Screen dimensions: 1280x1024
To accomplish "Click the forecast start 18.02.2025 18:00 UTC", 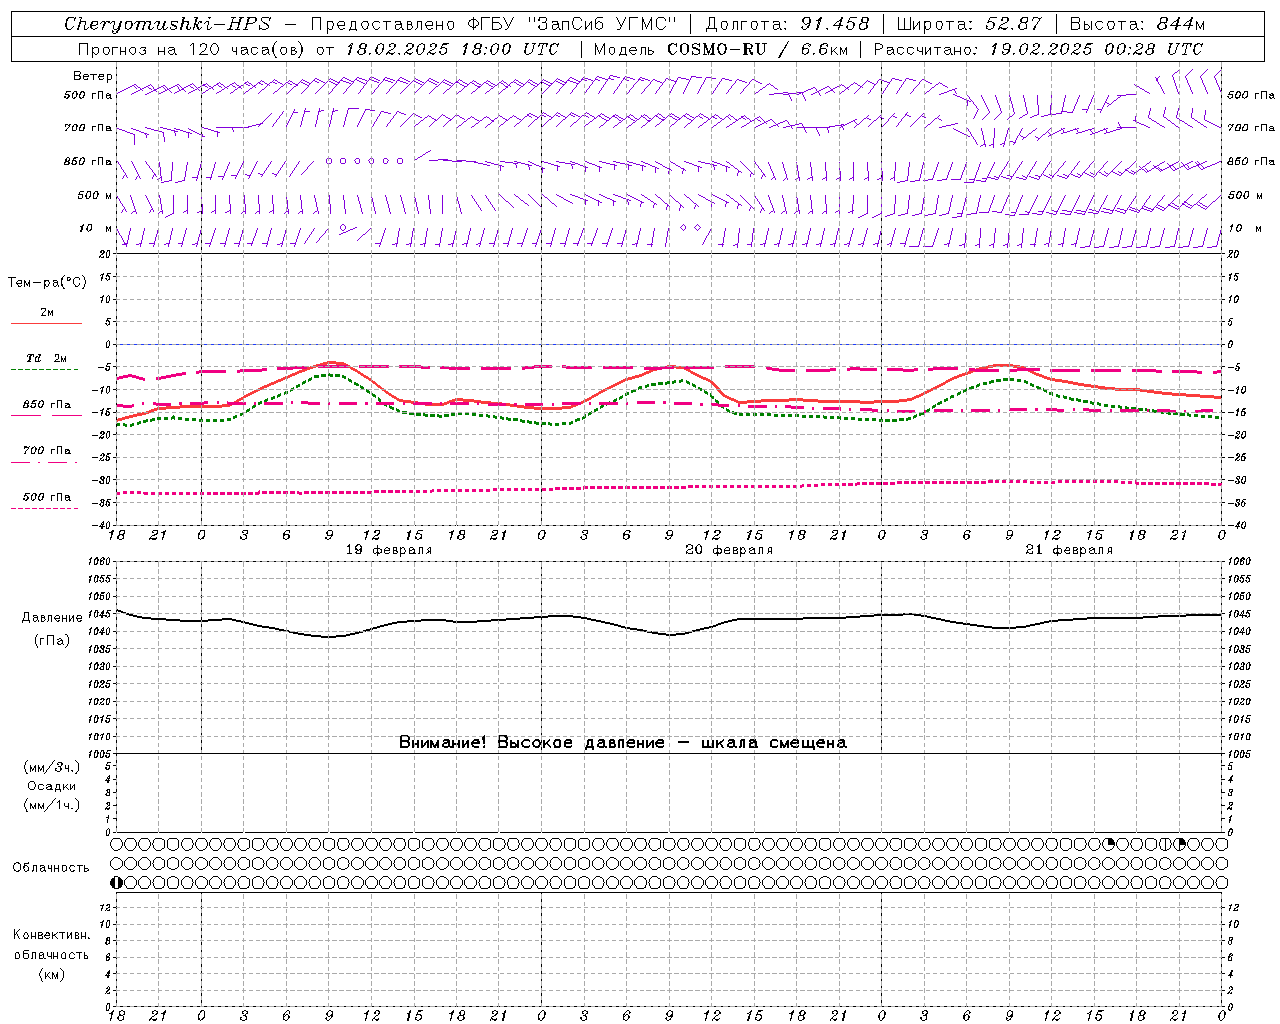I will (452, 49).
